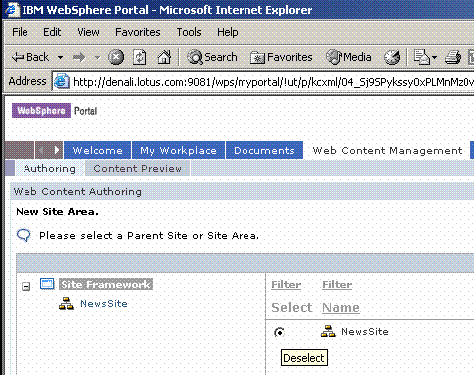Click NewsSite name in the list
Viewport: 474px width, 375px height.
(x=365, y=332)
